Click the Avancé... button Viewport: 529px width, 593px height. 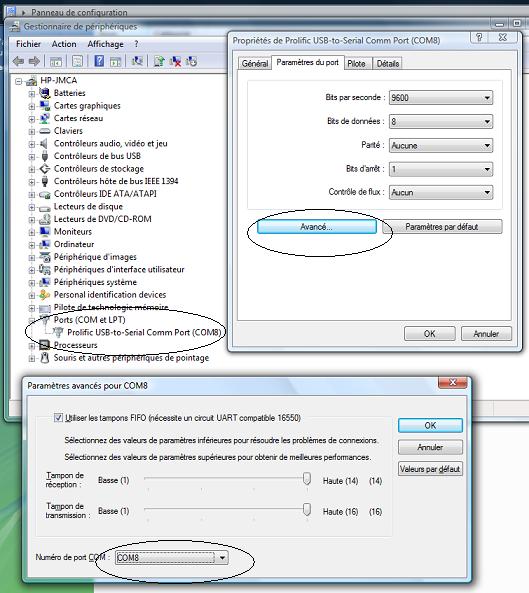coord(316,227)
